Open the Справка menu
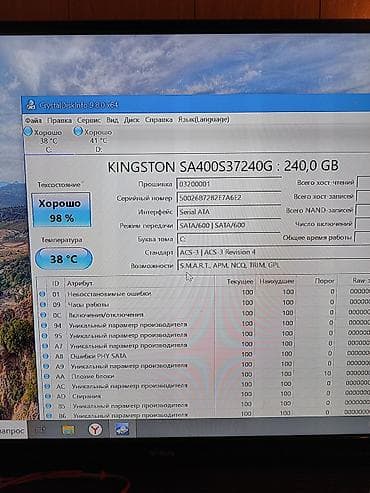 [158, 119]
